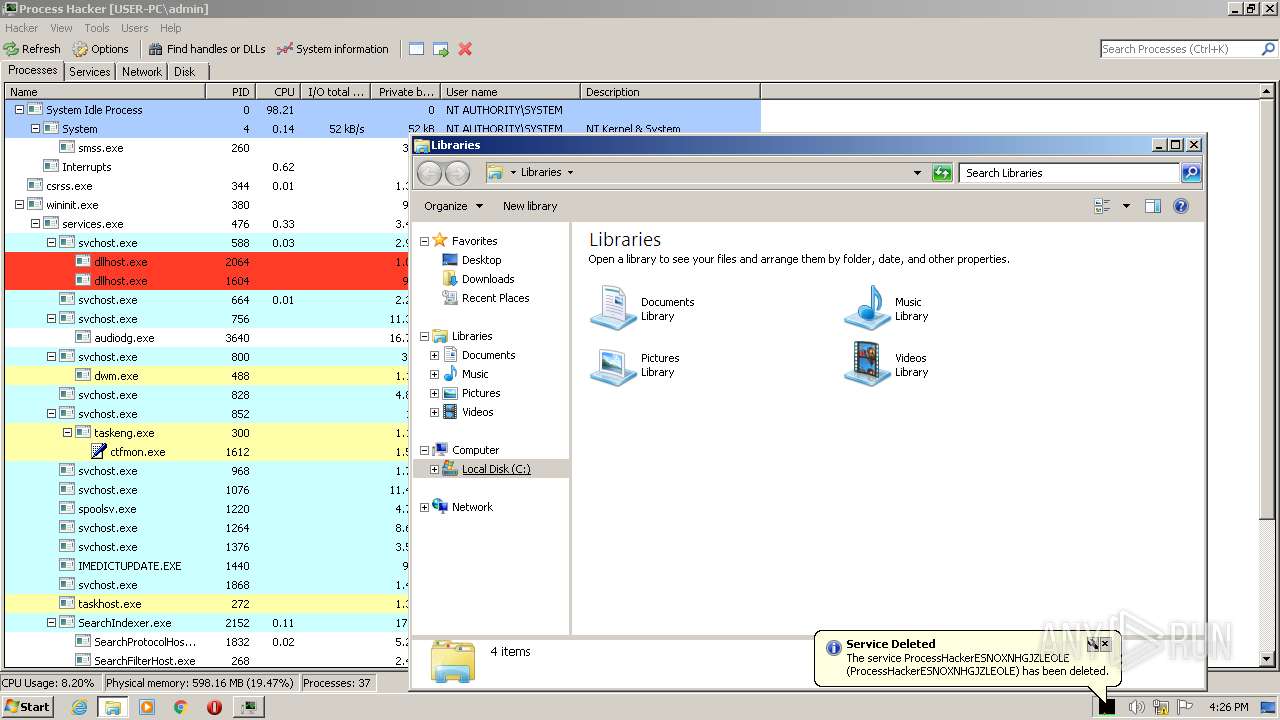Viewport: 1280px width, 720px height.
Task: Click the red X terminate icon
Action: [x=465, y=49]
